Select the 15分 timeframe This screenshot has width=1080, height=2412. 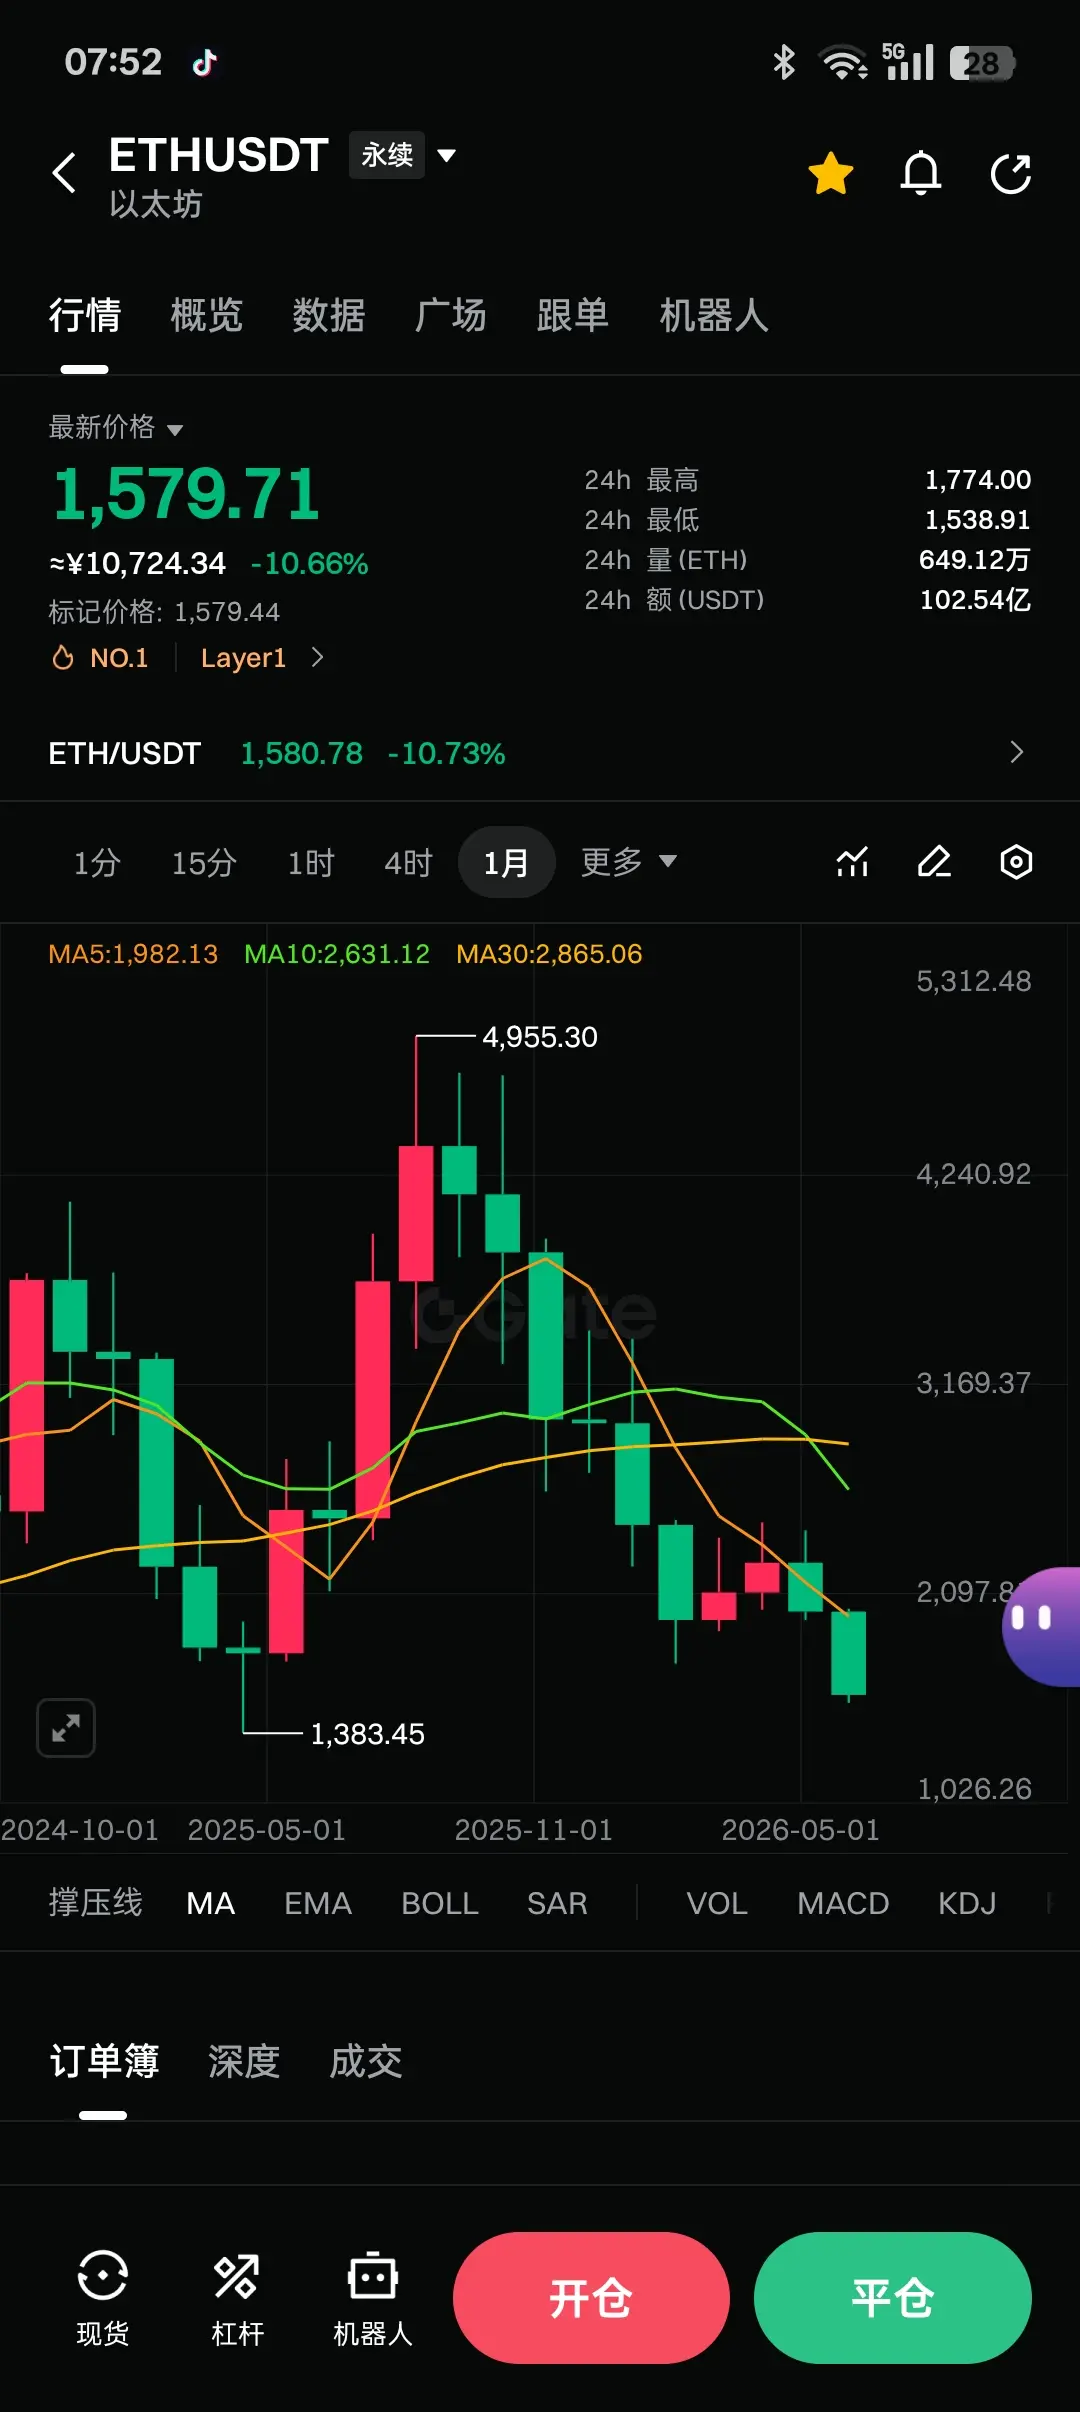[204, 862]
